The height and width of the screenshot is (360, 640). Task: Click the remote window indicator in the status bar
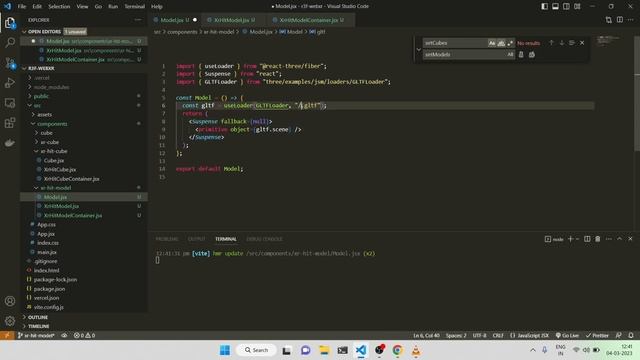click(x=7, y=335)
